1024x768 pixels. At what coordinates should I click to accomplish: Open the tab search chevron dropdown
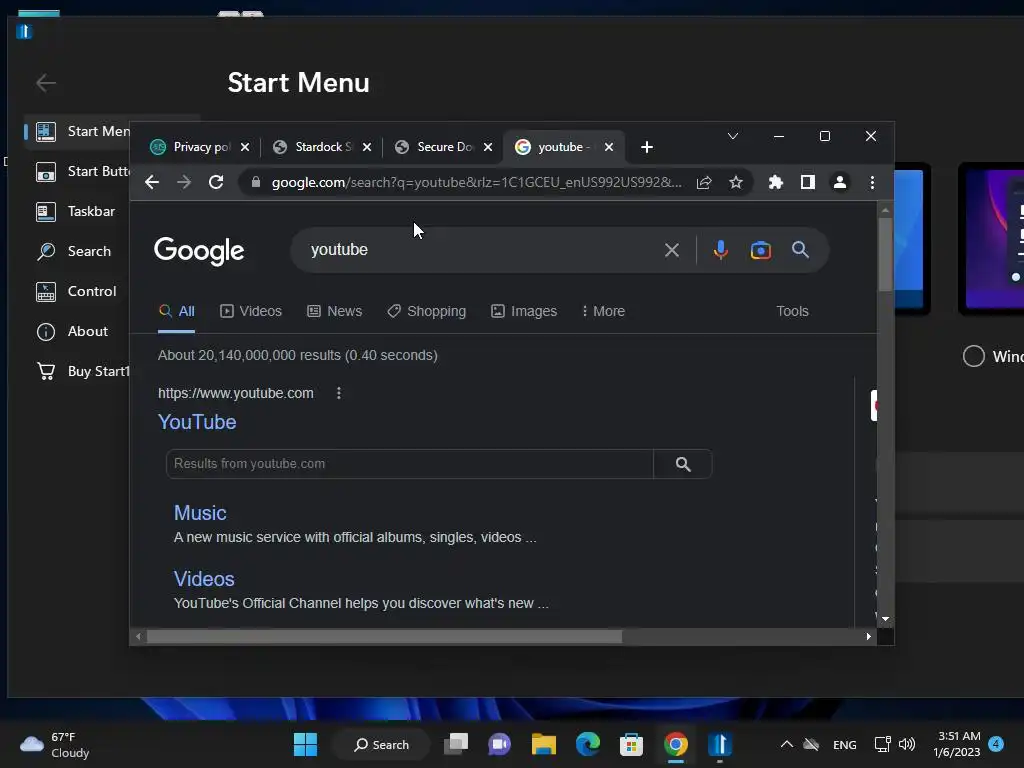click(x=733, y=136)
